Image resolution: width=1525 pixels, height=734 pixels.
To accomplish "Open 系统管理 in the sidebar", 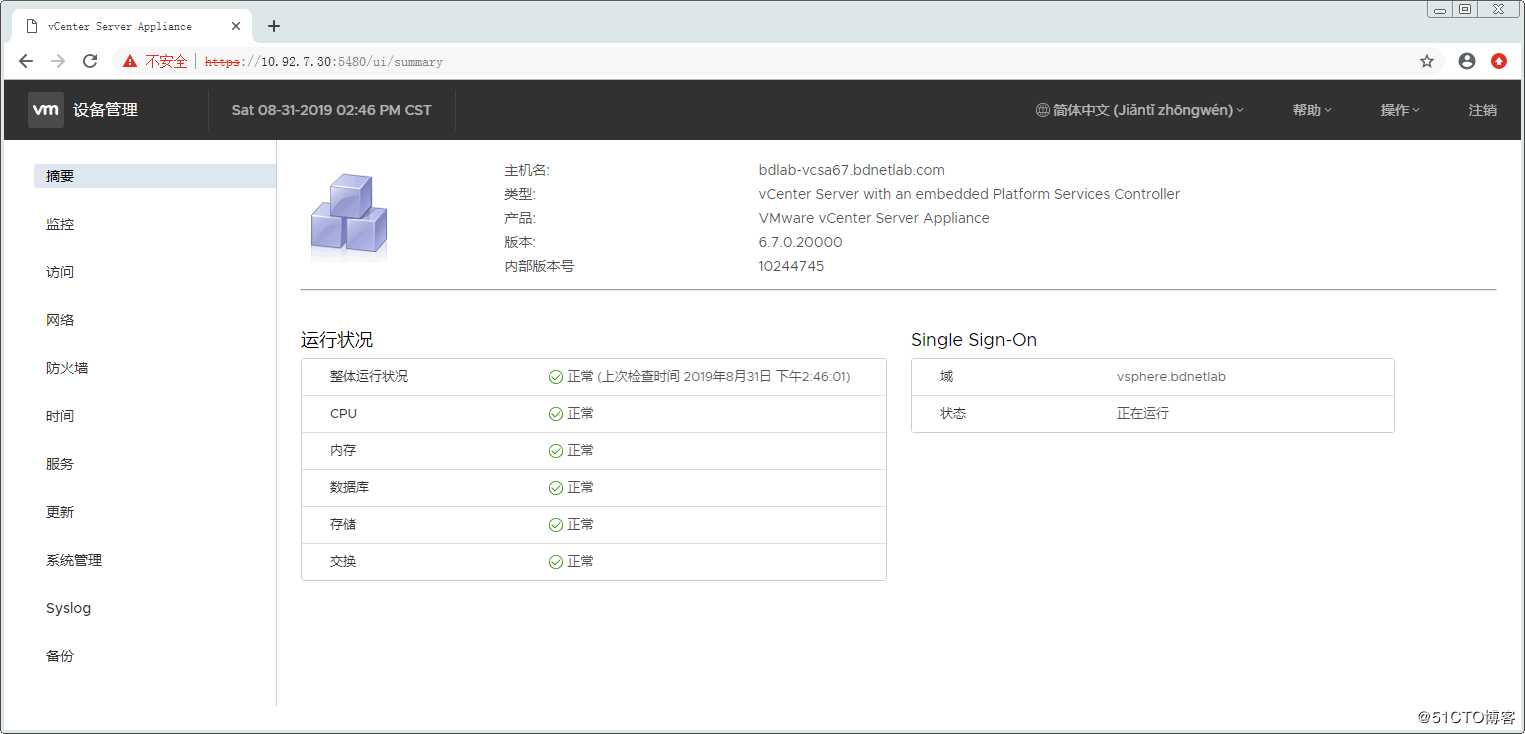I will pyautogui.click(x=74, y=560).
